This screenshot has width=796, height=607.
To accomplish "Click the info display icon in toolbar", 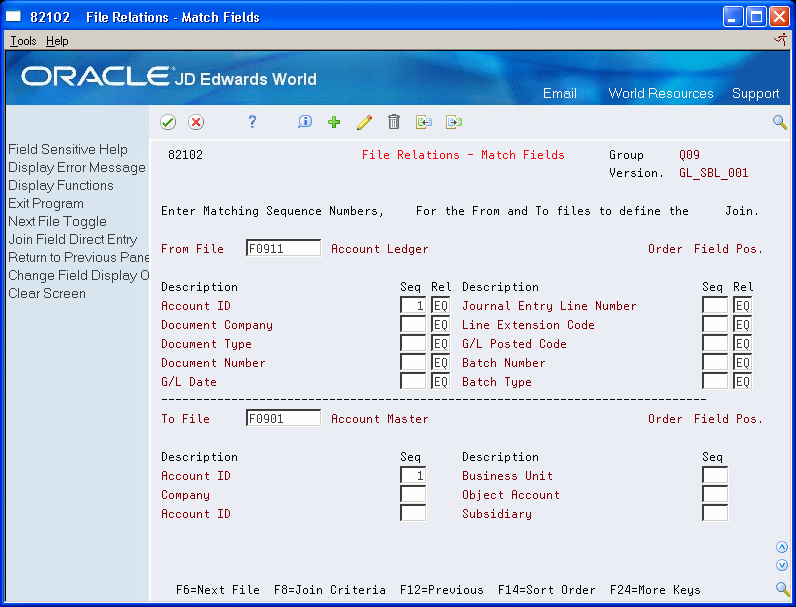I will pos(305,122).
